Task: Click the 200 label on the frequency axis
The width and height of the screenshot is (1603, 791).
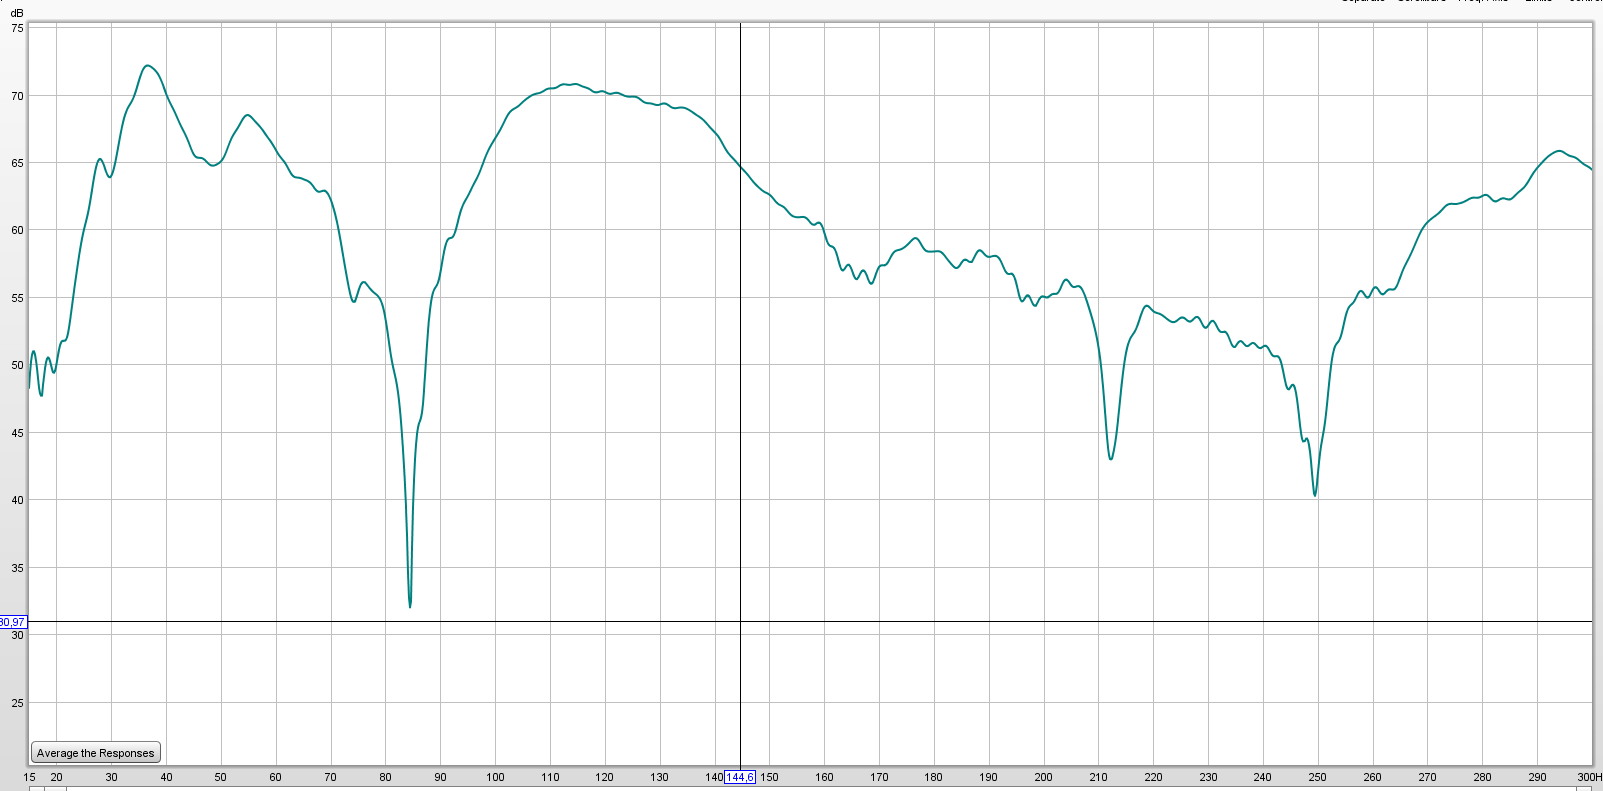Action: 1043,777
